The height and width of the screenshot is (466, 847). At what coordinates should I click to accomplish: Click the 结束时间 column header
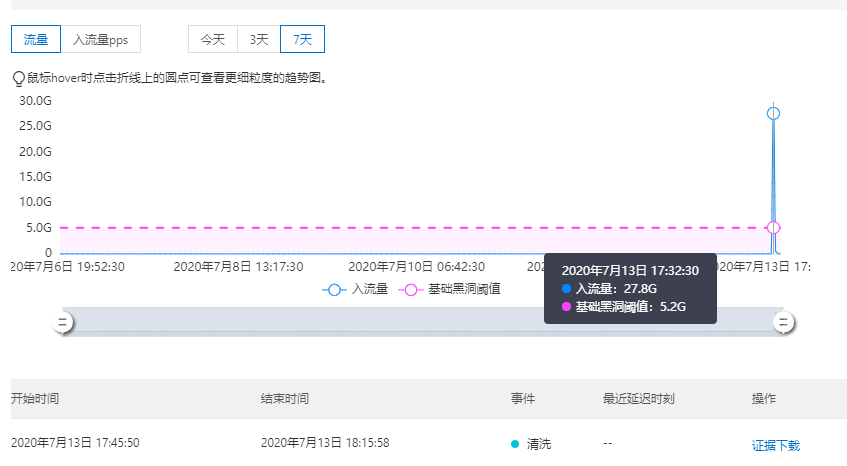(285, 399)
